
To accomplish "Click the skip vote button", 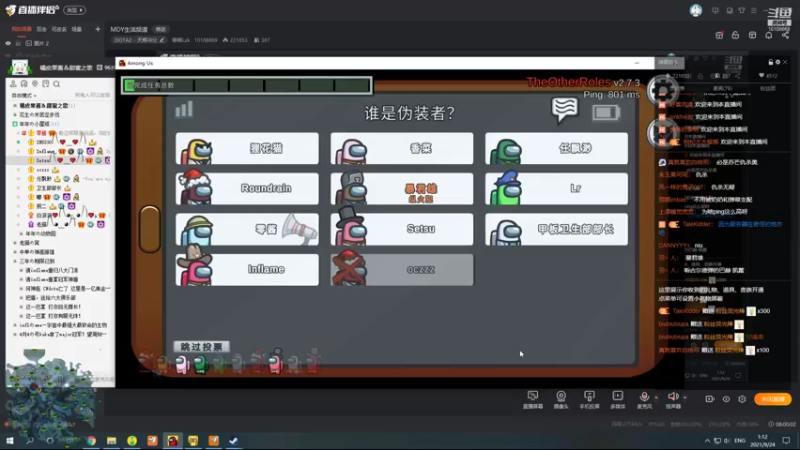I will click(202, 347).
